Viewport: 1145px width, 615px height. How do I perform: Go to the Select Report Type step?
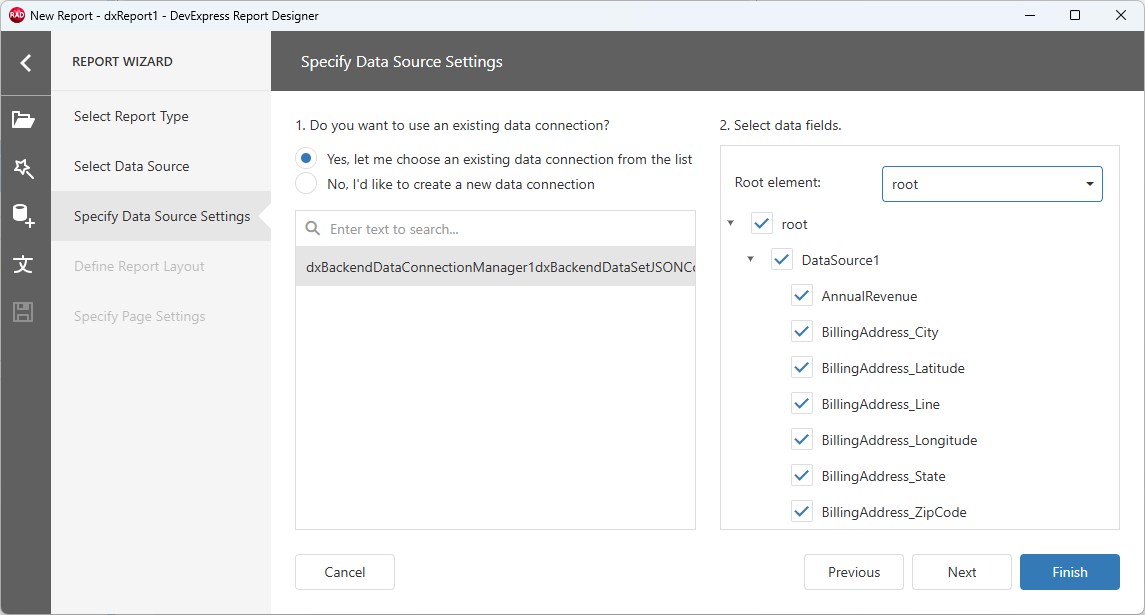[x=130, y=117]
